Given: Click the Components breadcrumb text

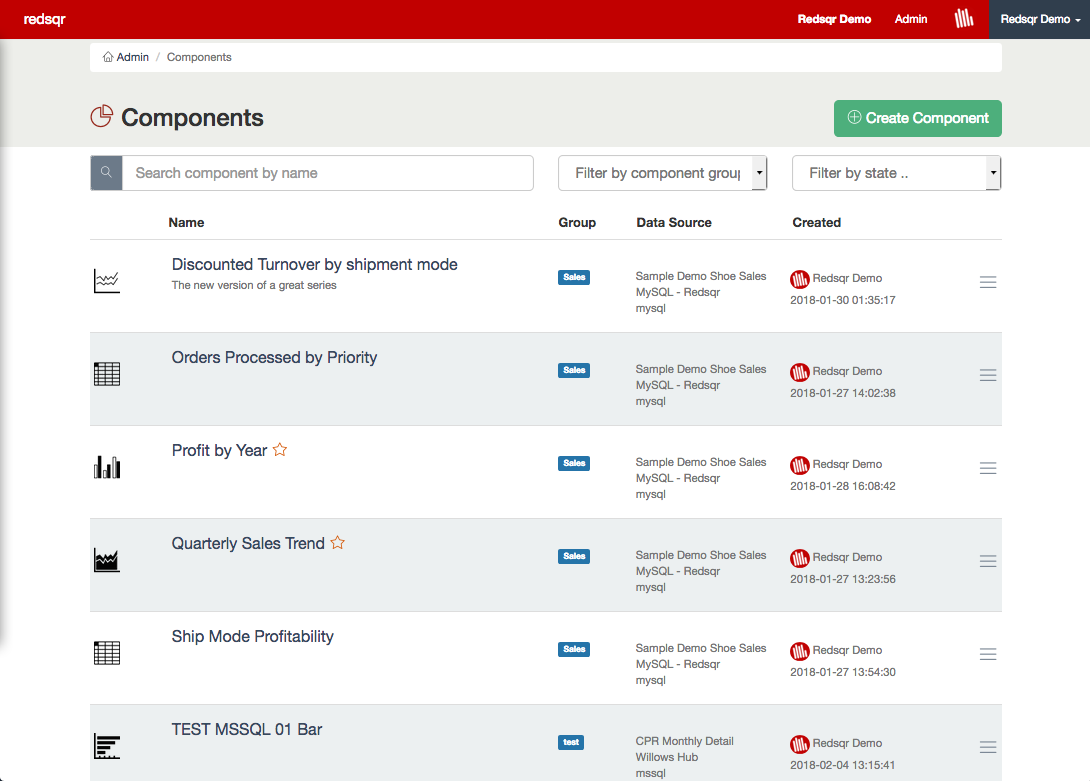Looking at the screenshot, I should click(x=199, y=57).
